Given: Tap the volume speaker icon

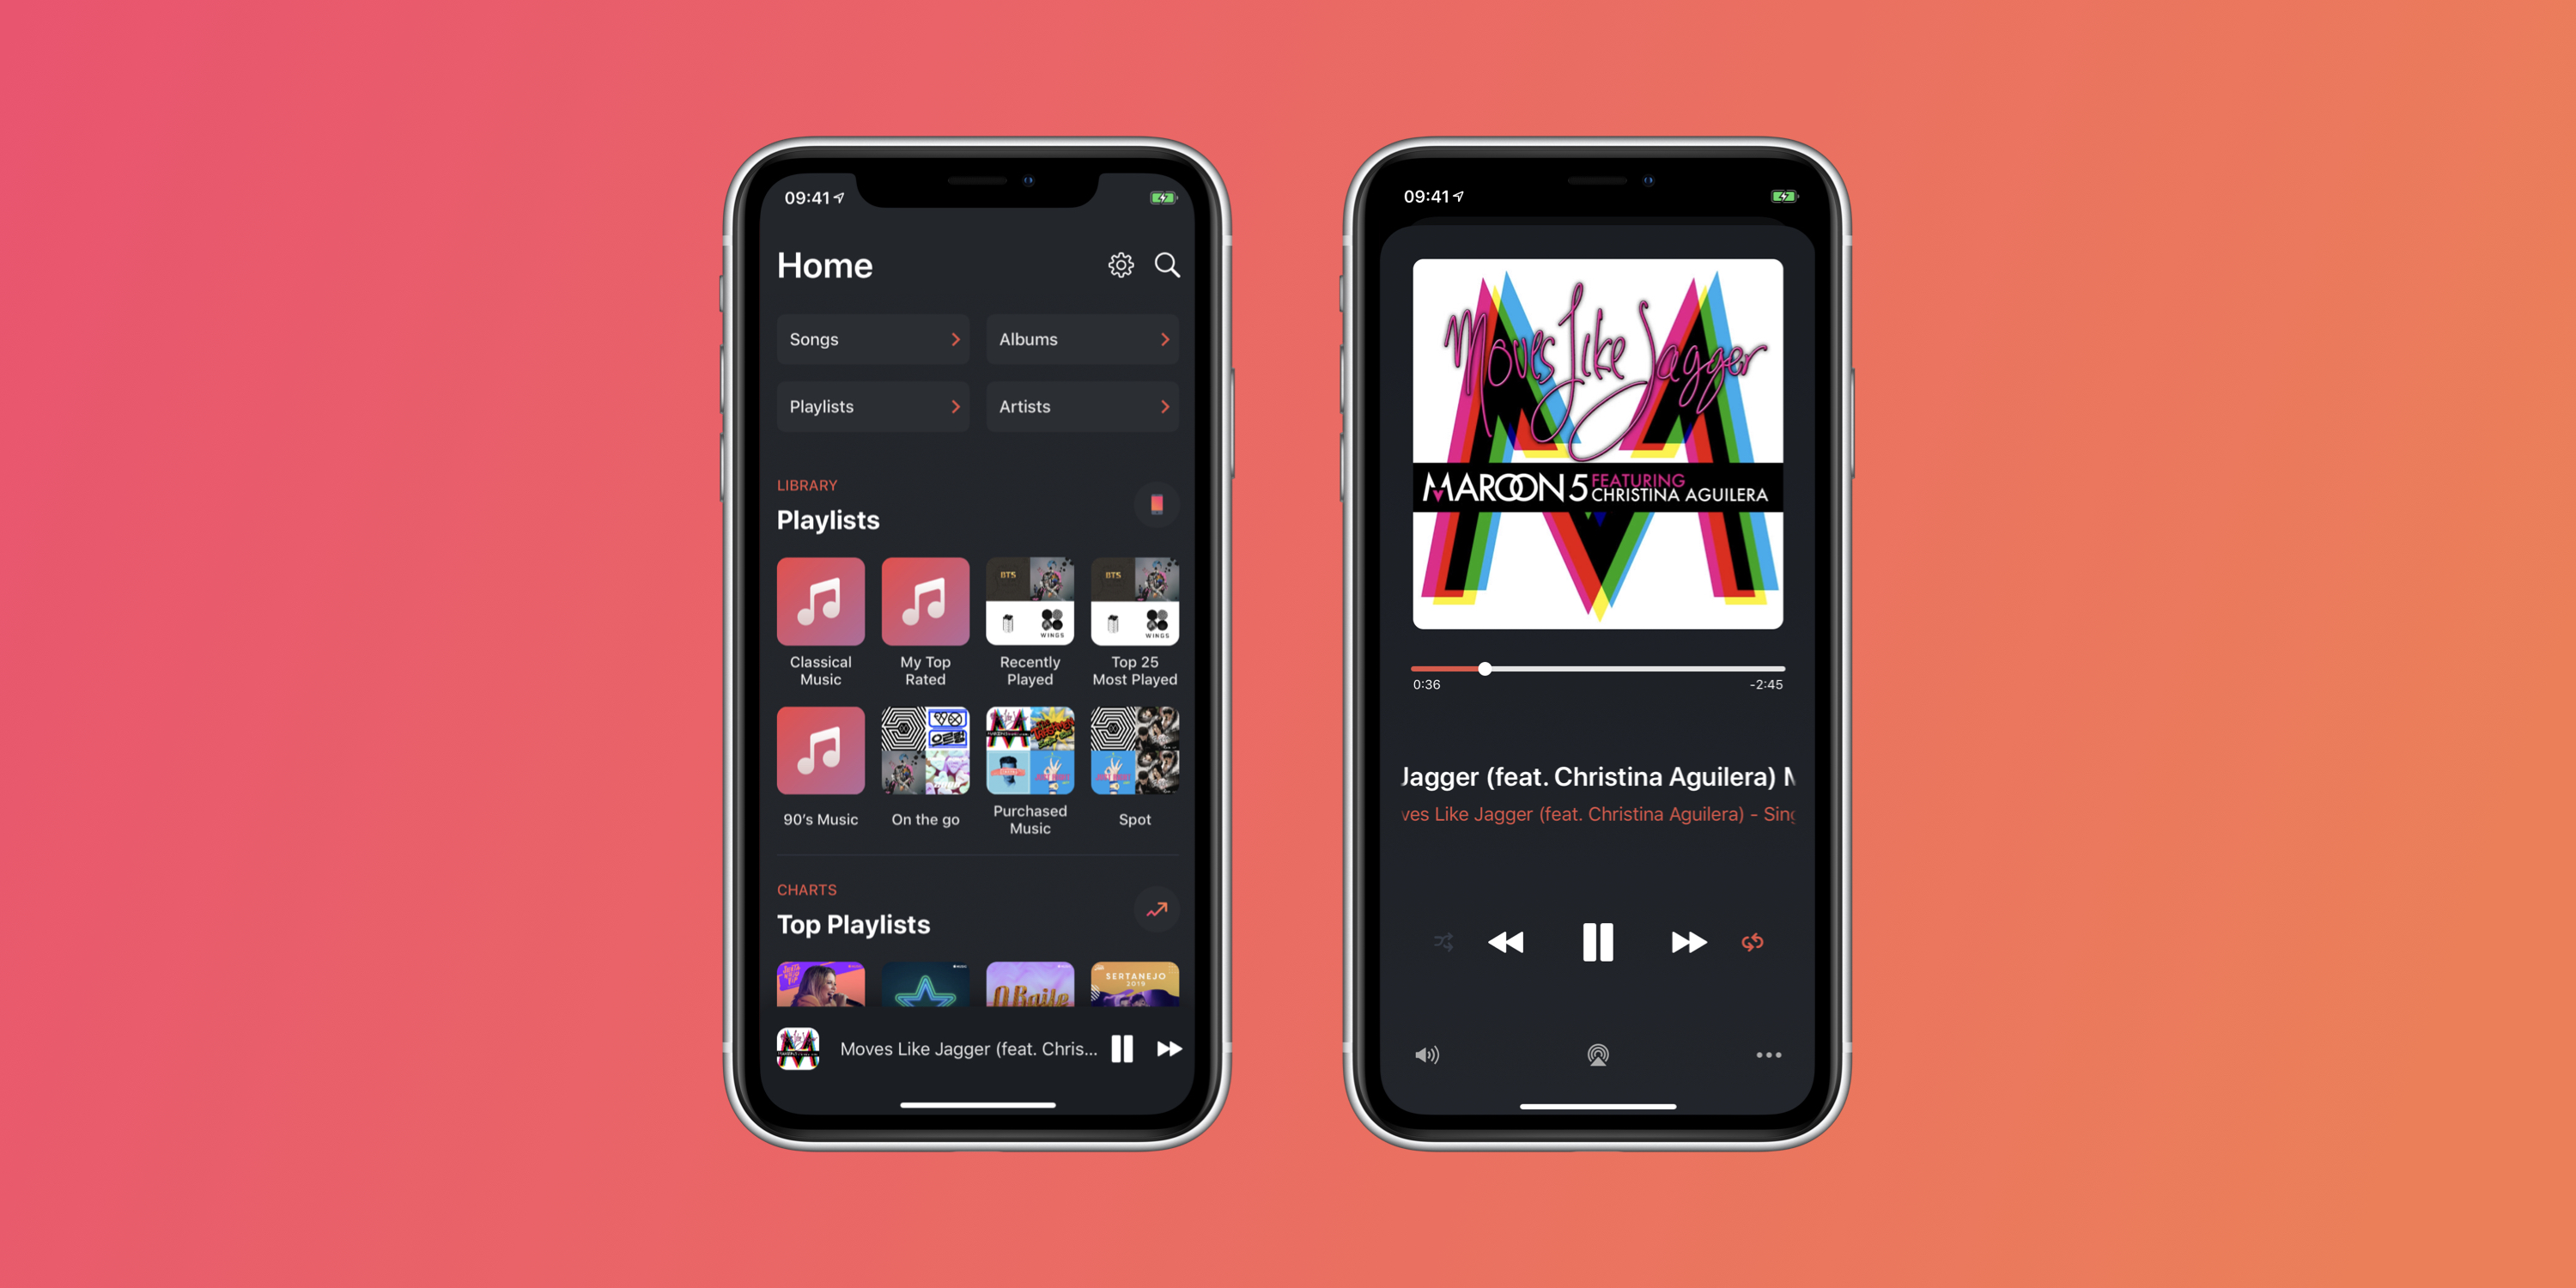Looking at the screenshot, I should pos(1426,1053).
